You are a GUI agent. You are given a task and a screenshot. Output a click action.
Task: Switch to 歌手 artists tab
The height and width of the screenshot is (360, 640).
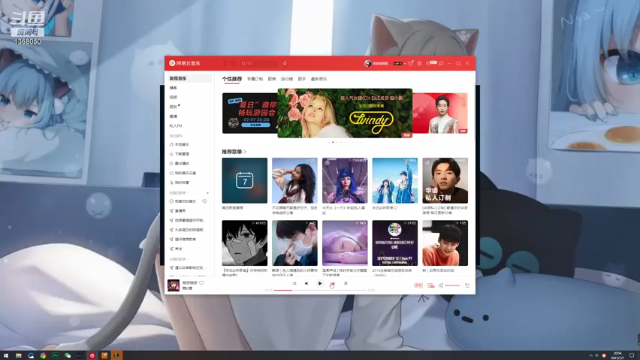click(302, 79)
